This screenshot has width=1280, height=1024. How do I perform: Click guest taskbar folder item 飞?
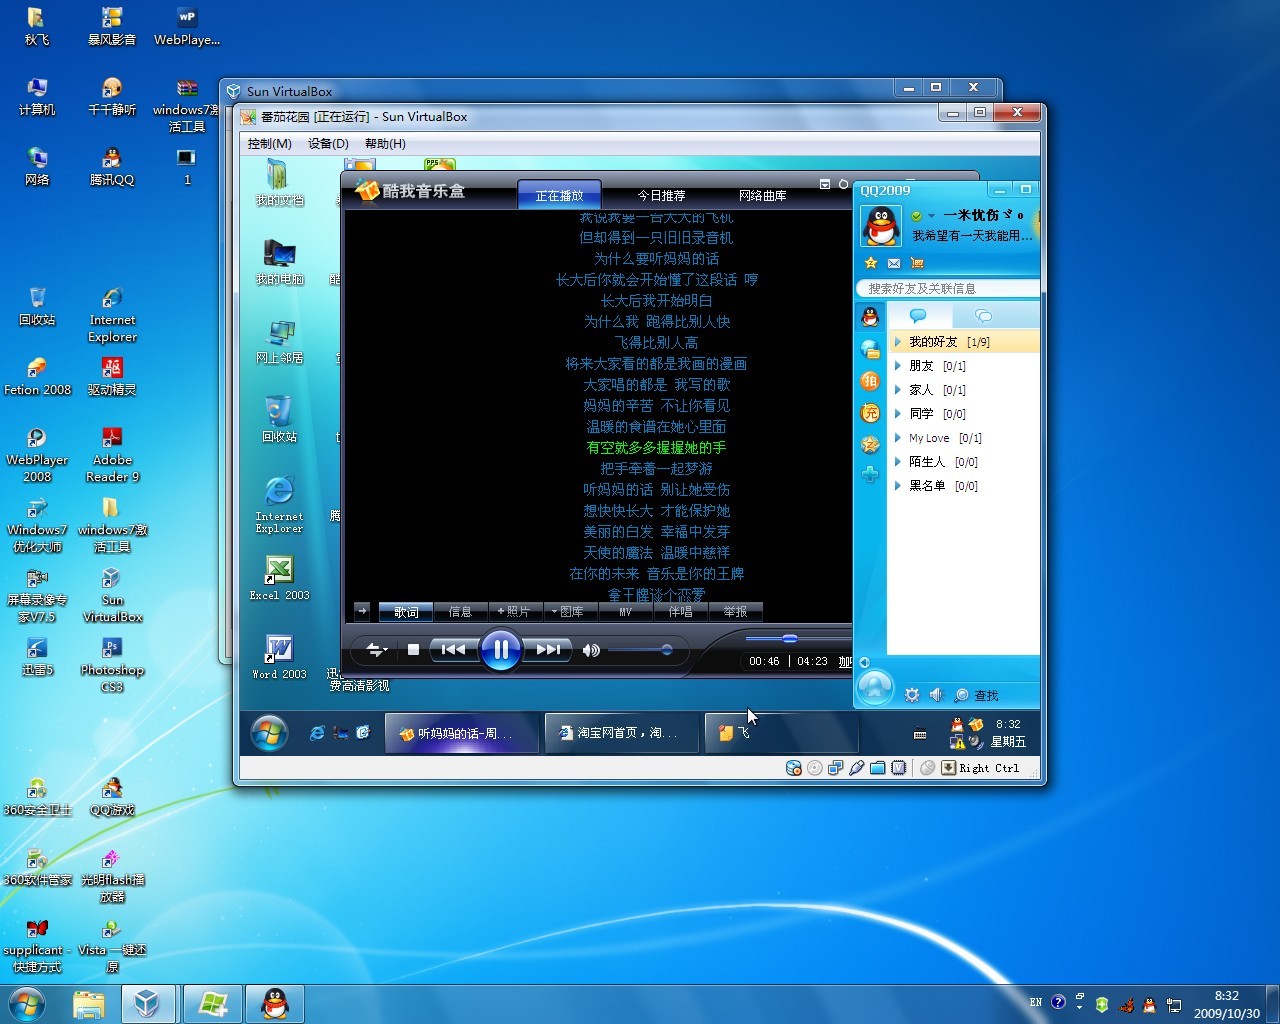pyautogui.click(x=781, y=733)
